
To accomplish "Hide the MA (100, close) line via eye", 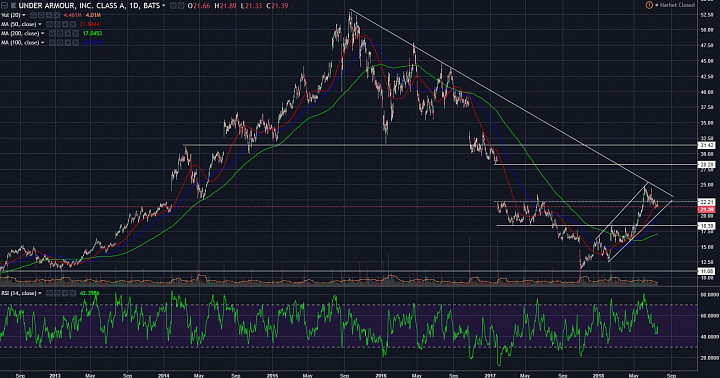I will coord(52,43).
